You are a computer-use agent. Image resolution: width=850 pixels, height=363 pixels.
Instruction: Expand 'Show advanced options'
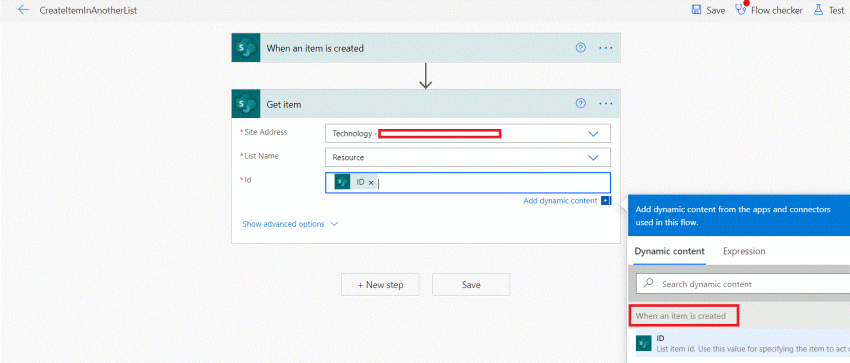point(290,224)
